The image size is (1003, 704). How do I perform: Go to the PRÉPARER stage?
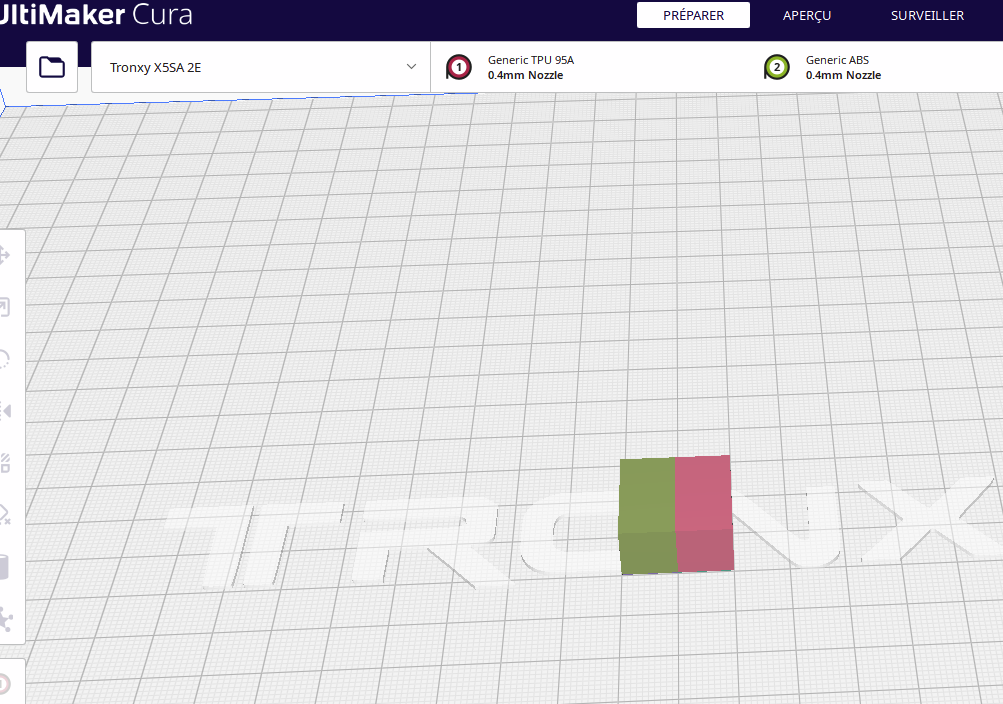click(693, 15)
